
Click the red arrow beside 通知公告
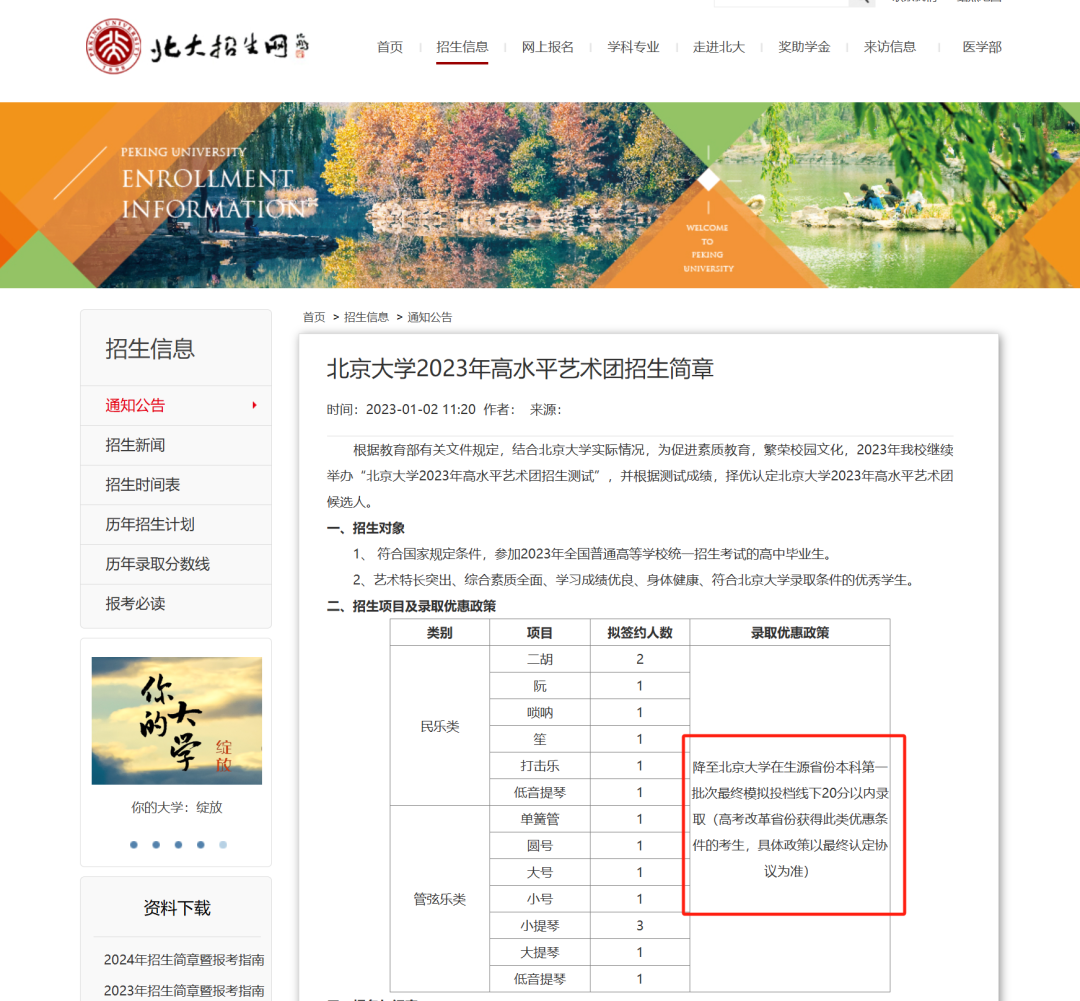pos(254,405)
